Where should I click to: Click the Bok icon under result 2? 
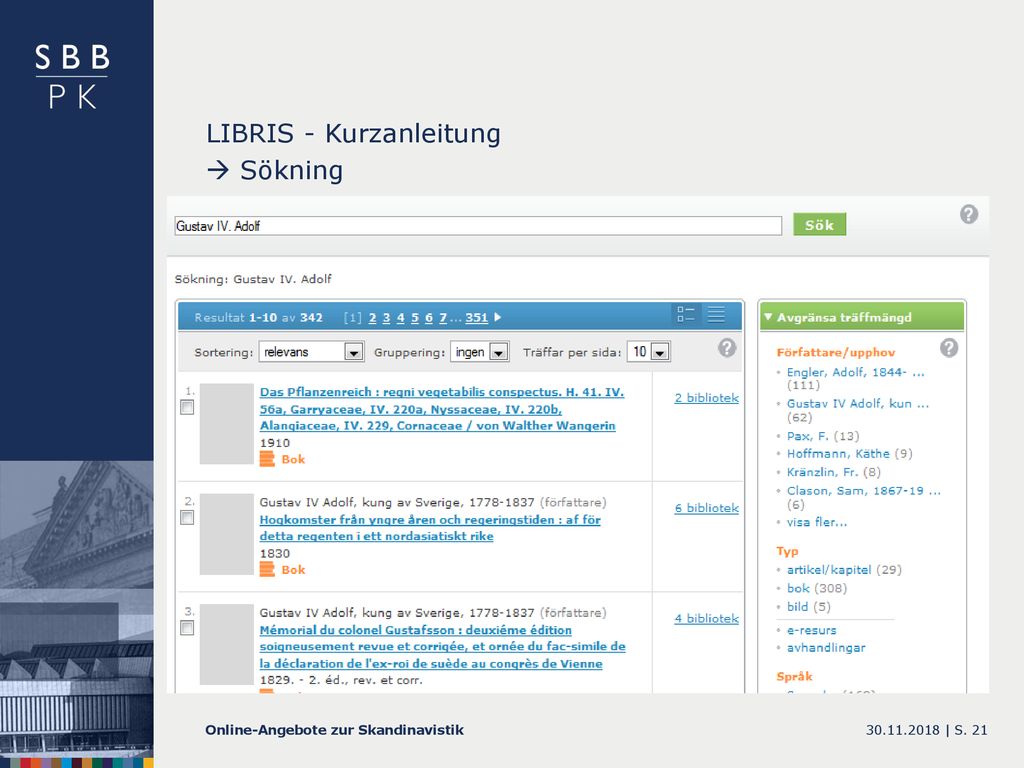(267, 569)
